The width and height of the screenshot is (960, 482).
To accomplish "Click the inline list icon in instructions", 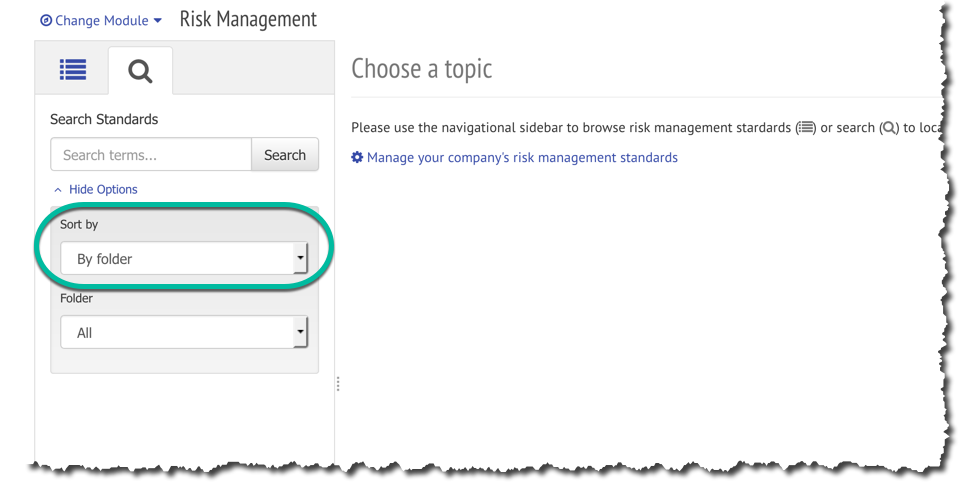I will click(806, 128).
